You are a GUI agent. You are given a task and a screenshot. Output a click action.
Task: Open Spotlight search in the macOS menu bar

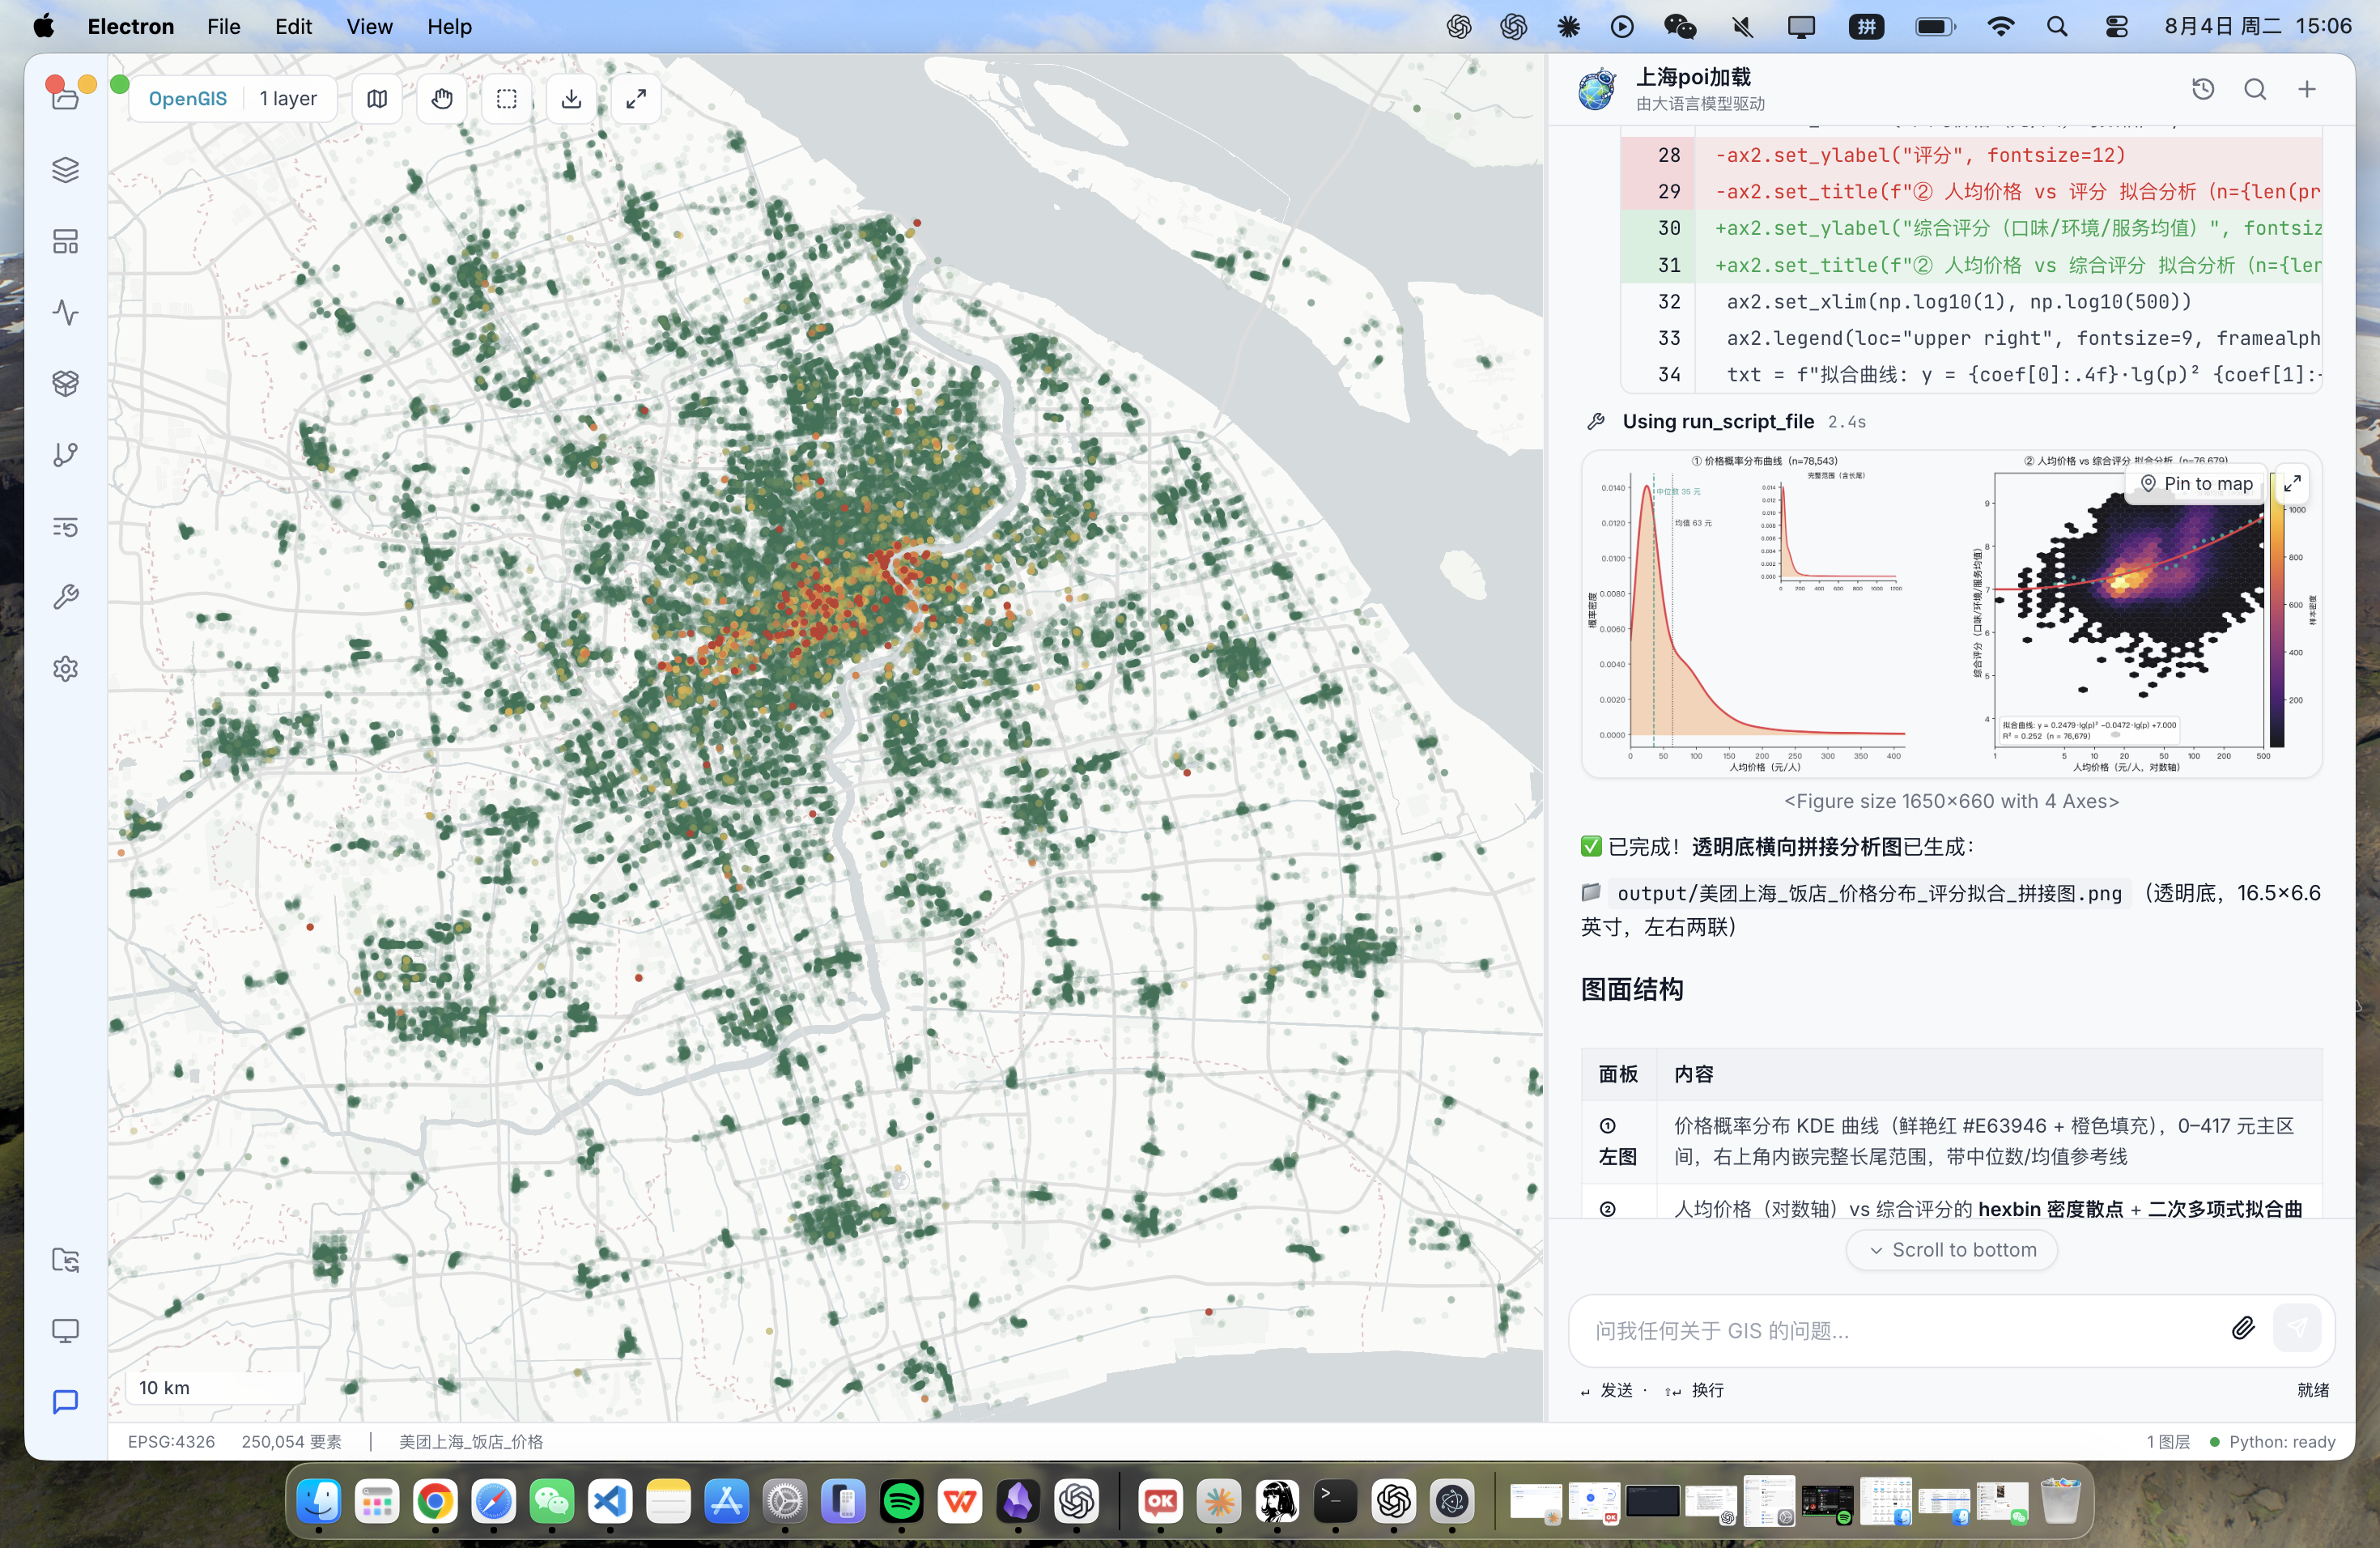tap(2057, 26)
